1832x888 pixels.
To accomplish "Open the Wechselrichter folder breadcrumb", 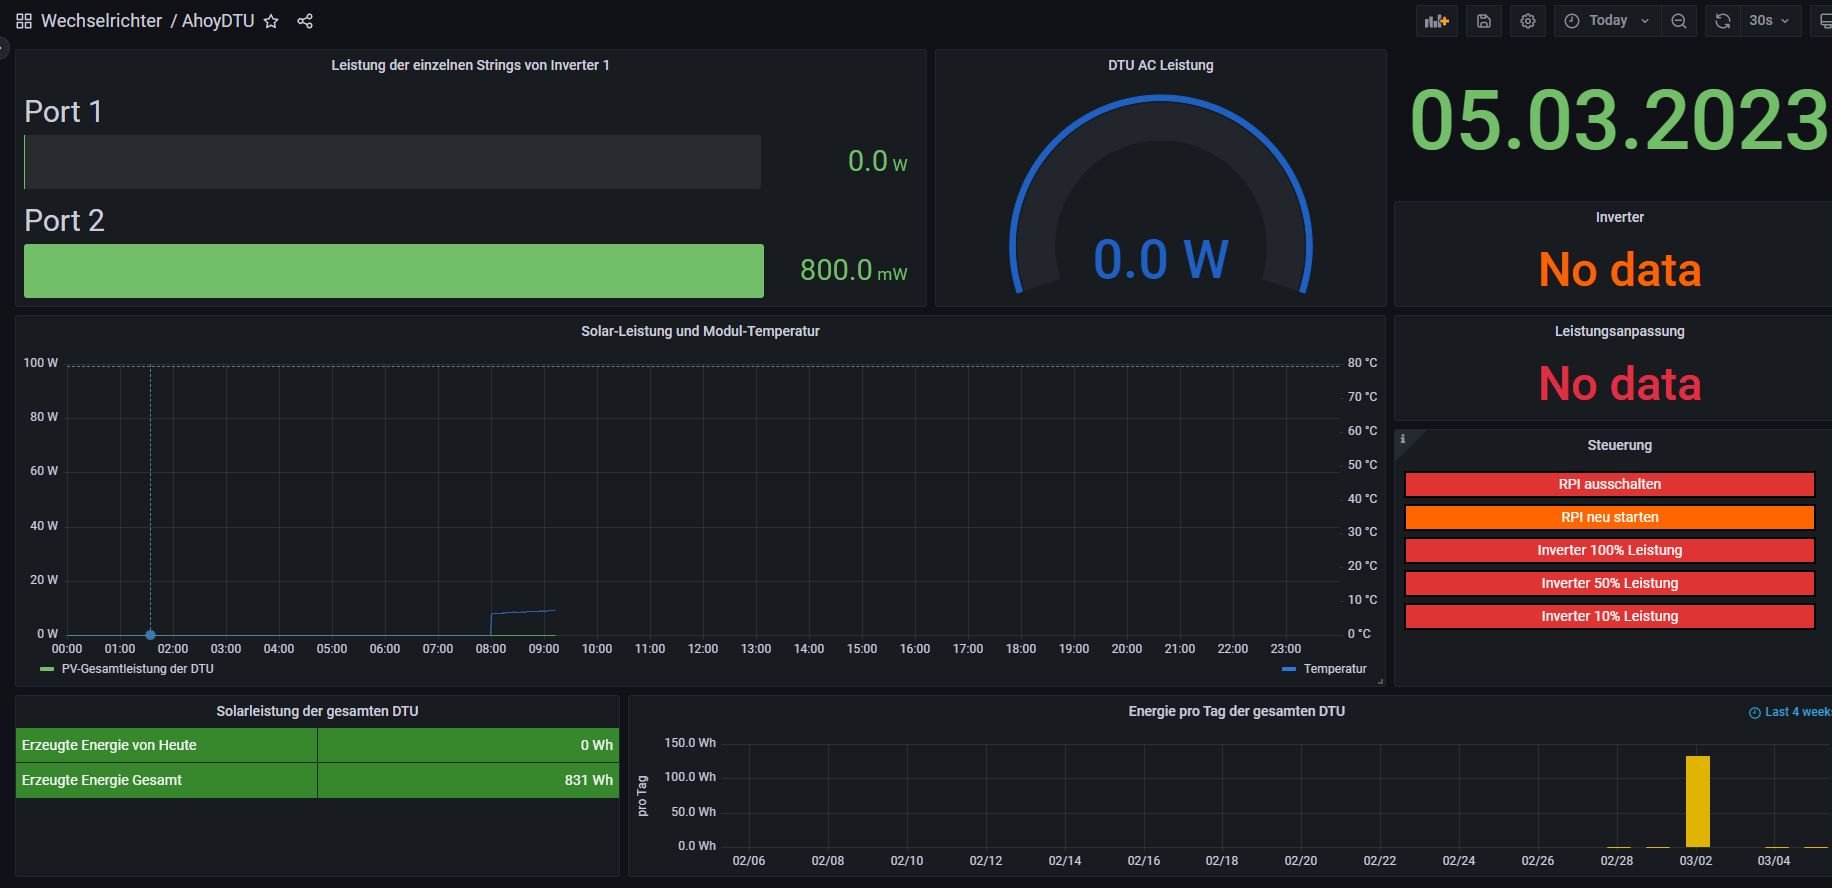I will click(101, 21).
